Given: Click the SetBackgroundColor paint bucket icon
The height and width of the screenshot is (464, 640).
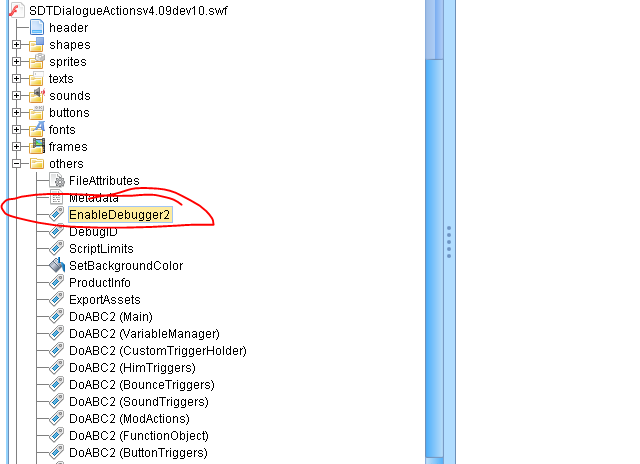Looking at the screenshot, I should coord(57,266).
